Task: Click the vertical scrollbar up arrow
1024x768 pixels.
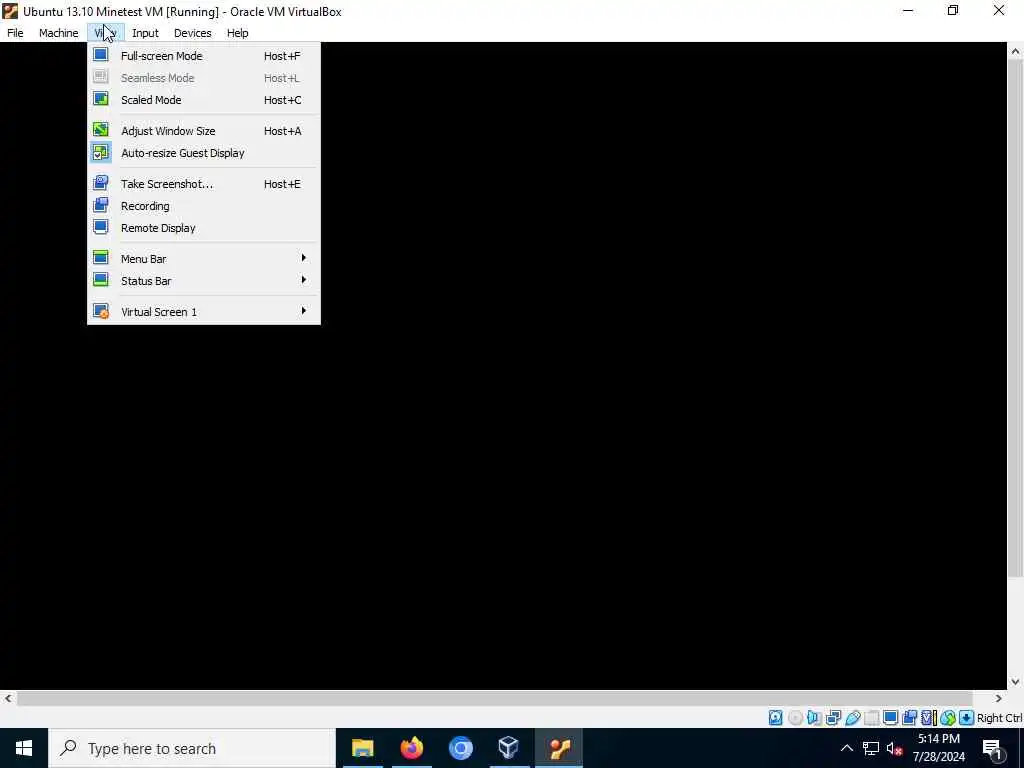Action: click(1016, 51)
